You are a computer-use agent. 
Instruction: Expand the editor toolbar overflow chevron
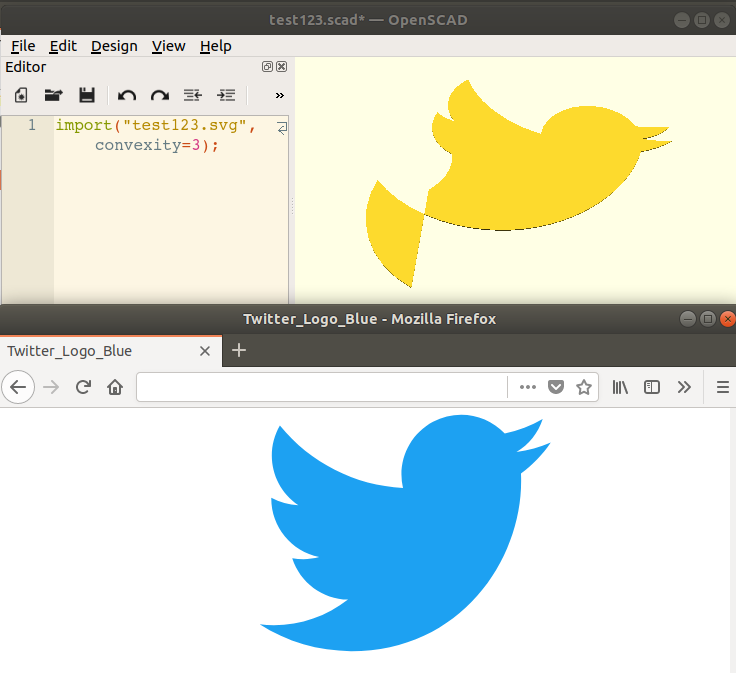tap(280, 95)
